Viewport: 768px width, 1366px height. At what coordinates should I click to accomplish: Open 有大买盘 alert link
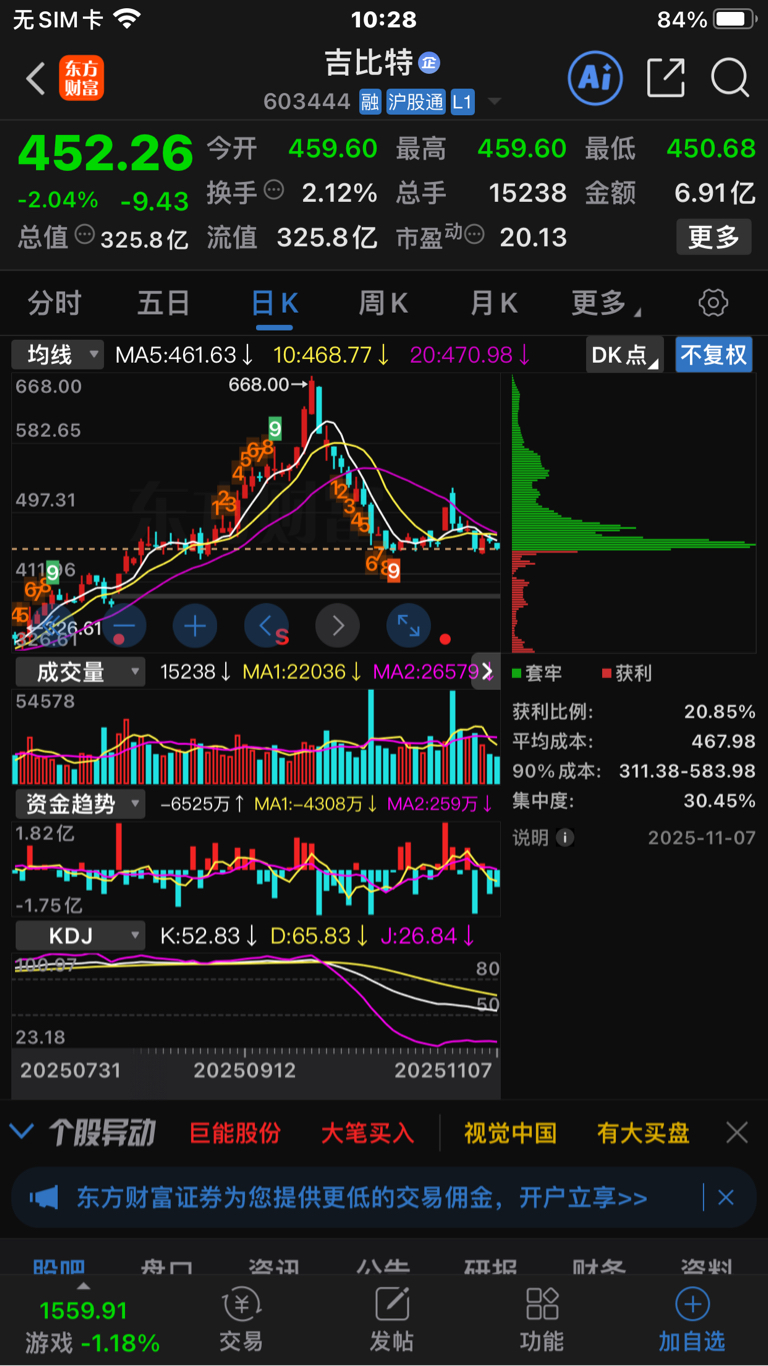pyautogui.click(x=643, y=1132)
